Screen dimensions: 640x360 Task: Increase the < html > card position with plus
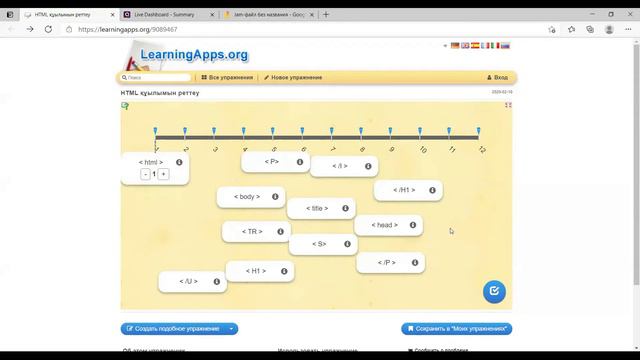(163, 174)
